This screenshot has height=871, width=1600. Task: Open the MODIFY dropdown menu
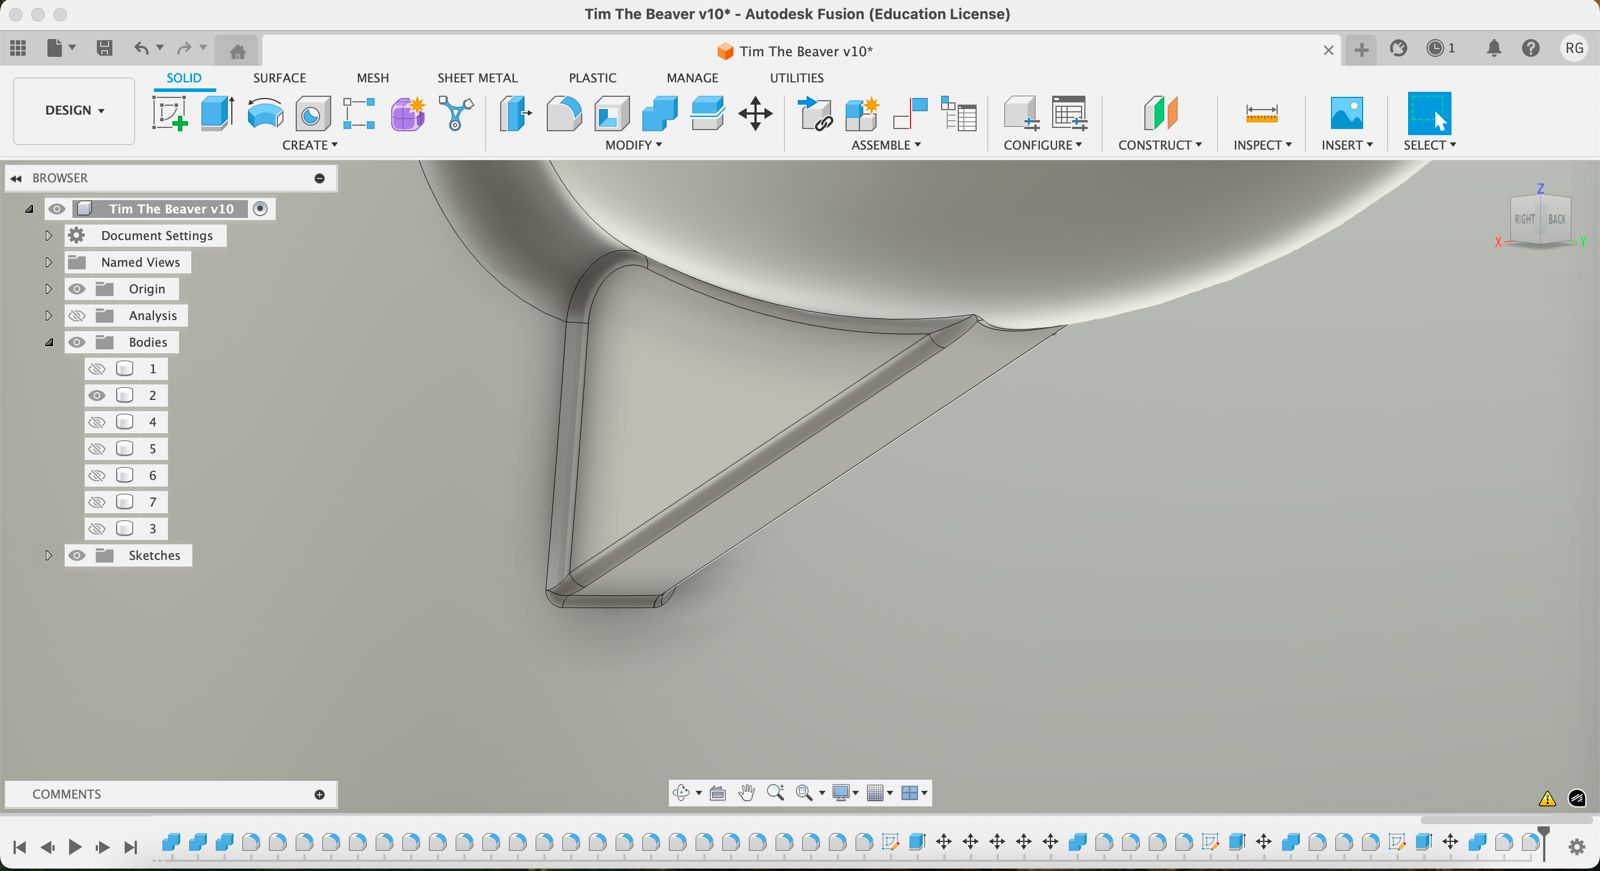coord(633,145)
